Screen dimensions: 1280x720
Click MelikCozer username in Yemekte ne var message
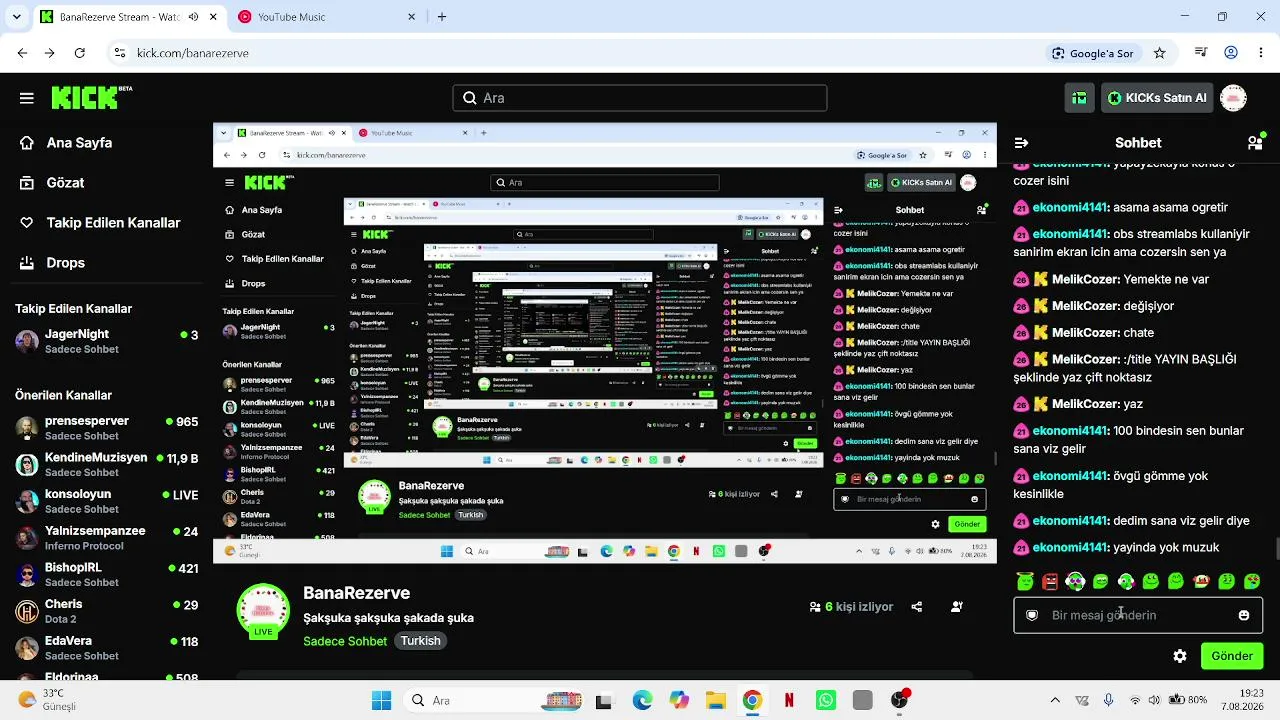point(1085,279)
